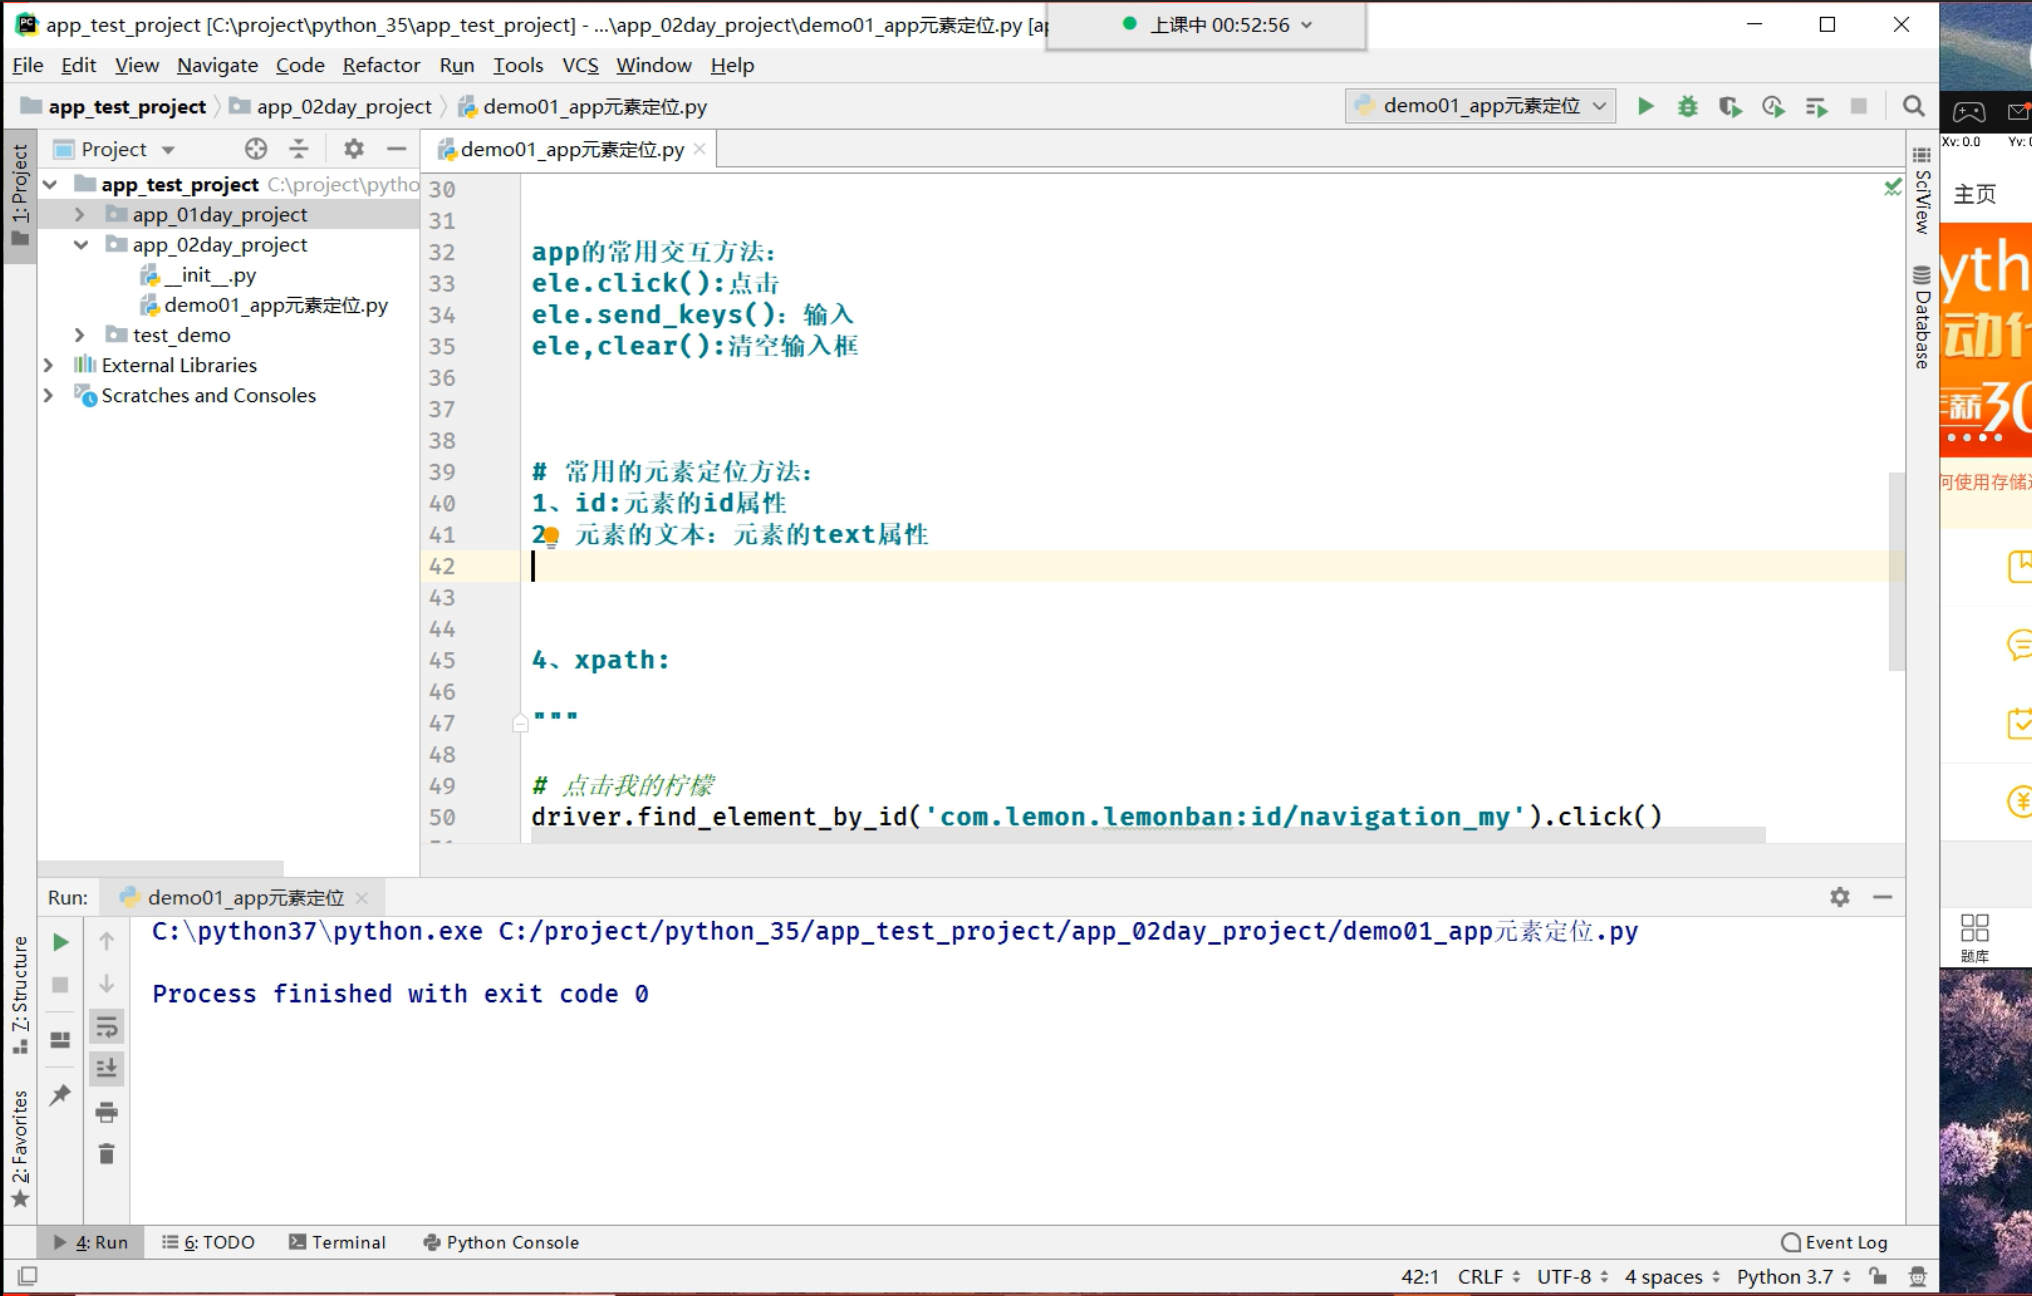Clear run output with trash icon
The height and width of the screenshot is (1296, 2032).
[x=106, y=1154]
